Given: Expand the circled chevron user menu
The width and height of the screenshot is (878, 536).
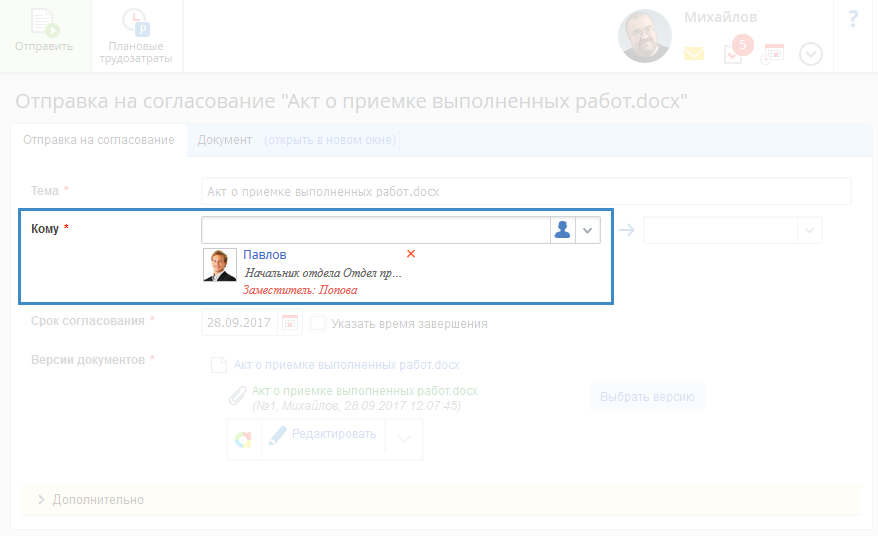Looking at the screenshot, I should coord(810,54).
